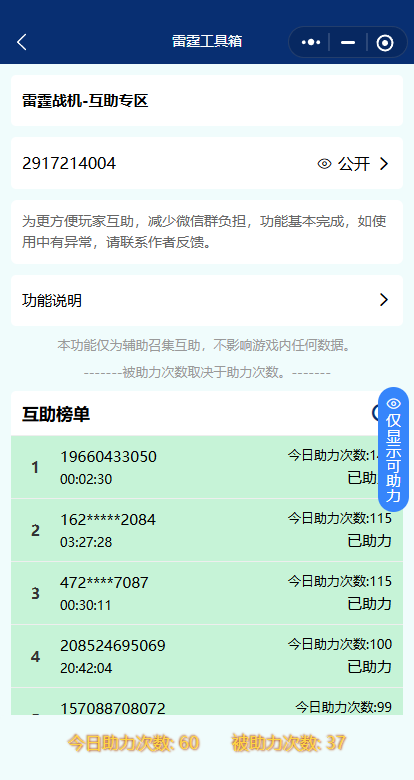Expand the 功能说明 row chevron

coord(384,299)
